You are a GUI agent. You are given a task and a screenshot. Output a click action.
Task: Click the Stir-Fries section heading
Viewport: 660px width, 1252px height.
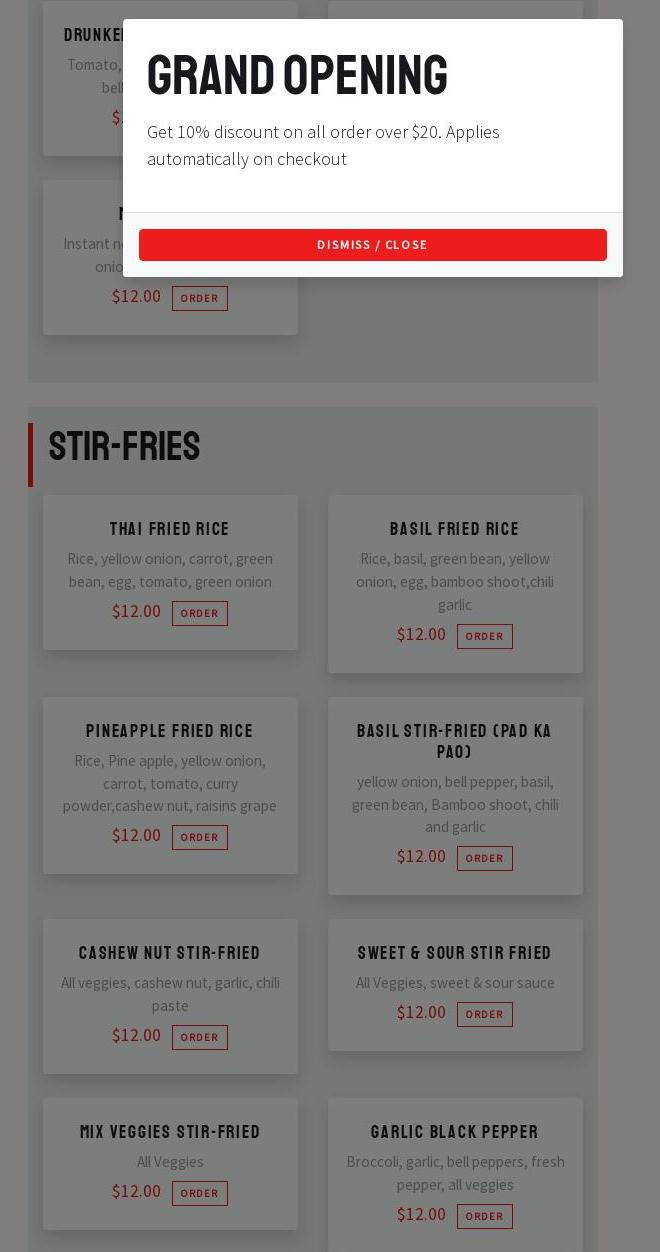coord(124,447)
